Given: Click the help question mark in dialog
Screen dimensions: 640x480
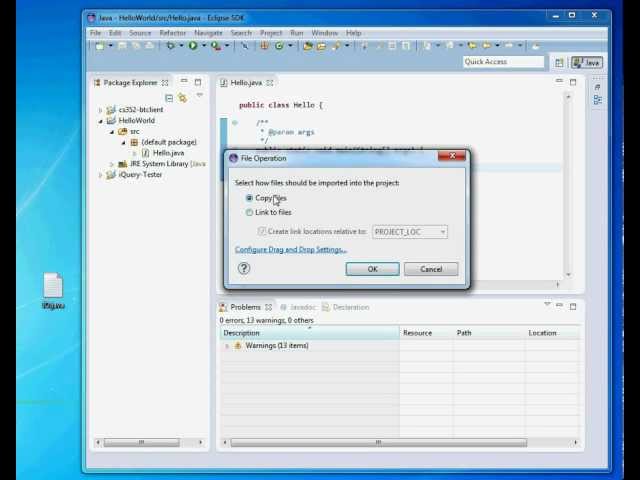Looking at the screenshot, I should point(244,268).
